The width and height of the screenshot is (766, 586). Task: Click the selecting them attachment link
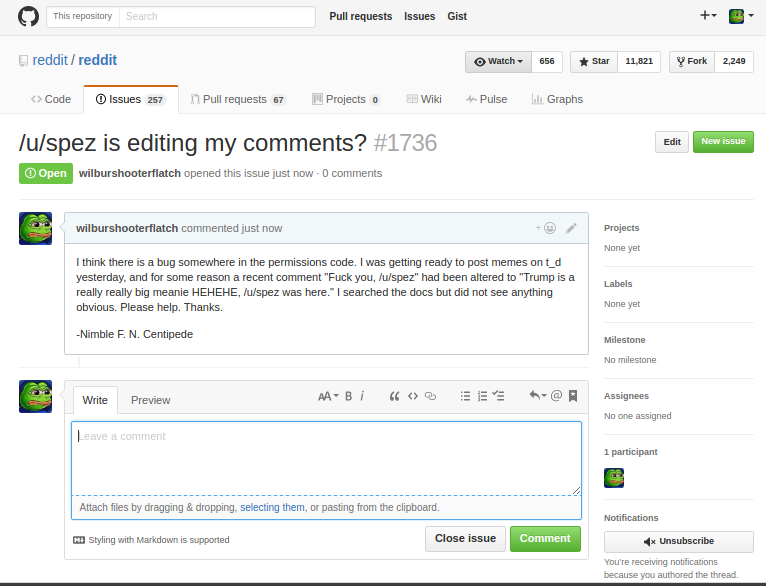(272, 507)
